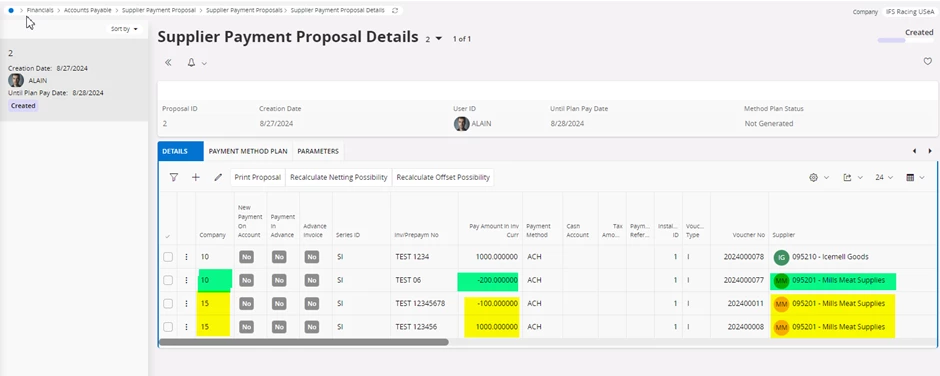The image size is (940, 376).
Task: Open the table gear settings icon
Action: (814, 178)
